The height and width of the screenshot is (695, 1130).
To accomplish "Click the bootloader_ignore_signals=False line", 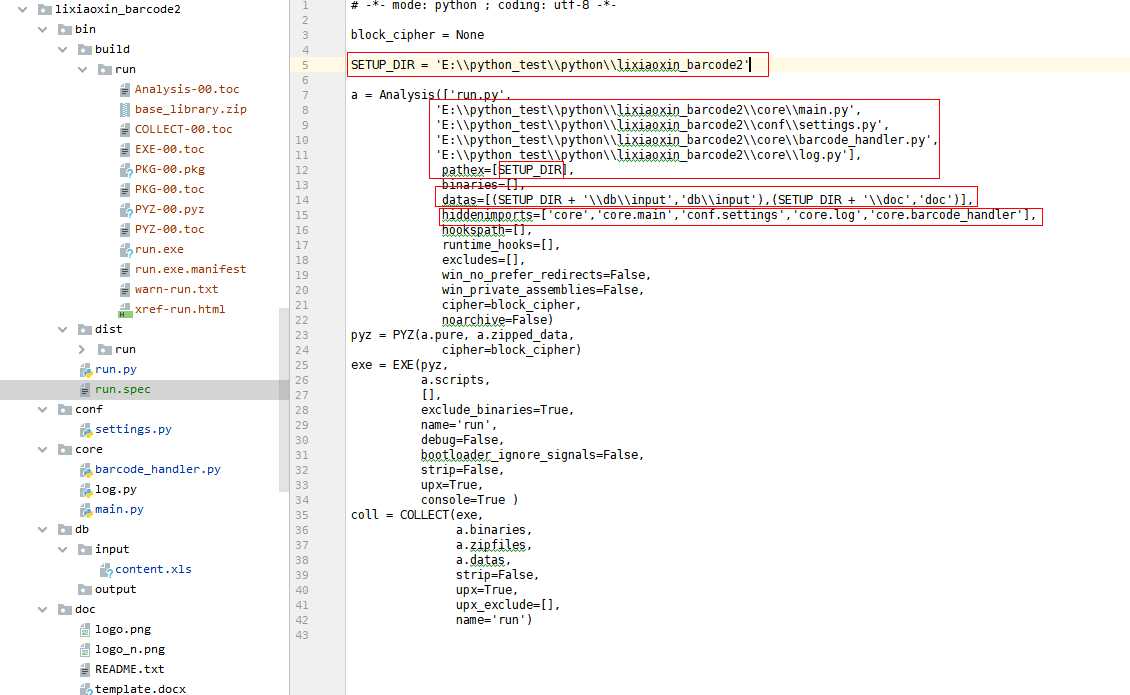I will point(533,455).
